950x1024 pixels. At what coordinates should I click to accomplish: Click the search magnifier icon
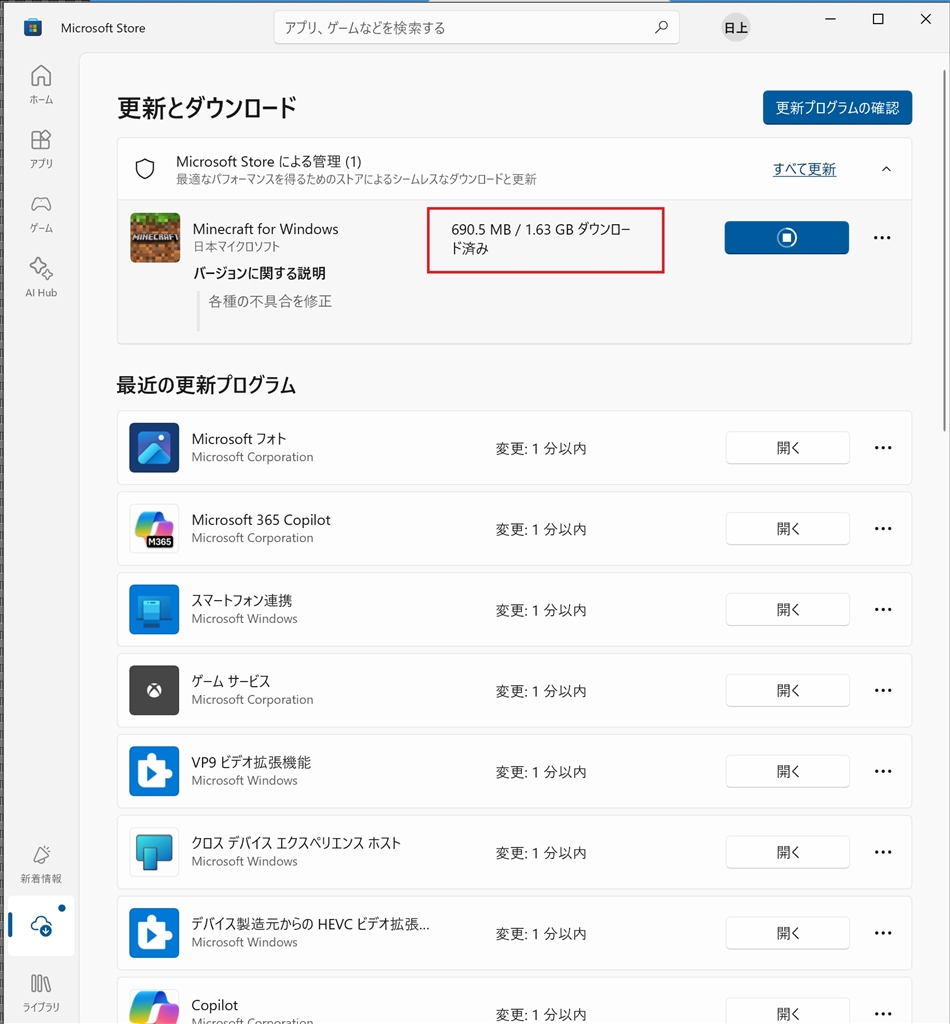pos(661,27)
